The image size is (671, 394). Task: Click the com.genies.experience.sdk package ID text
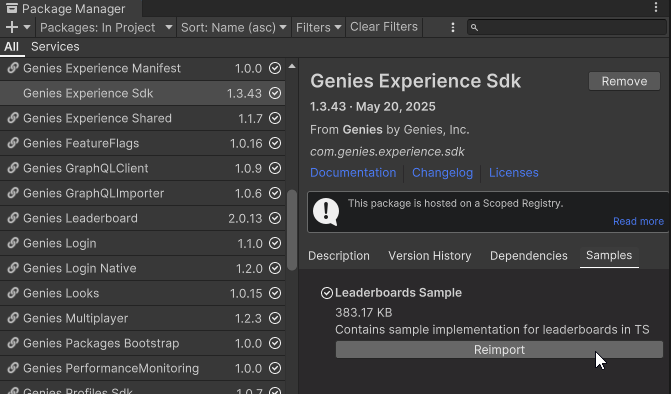click(x=387, y=151)
